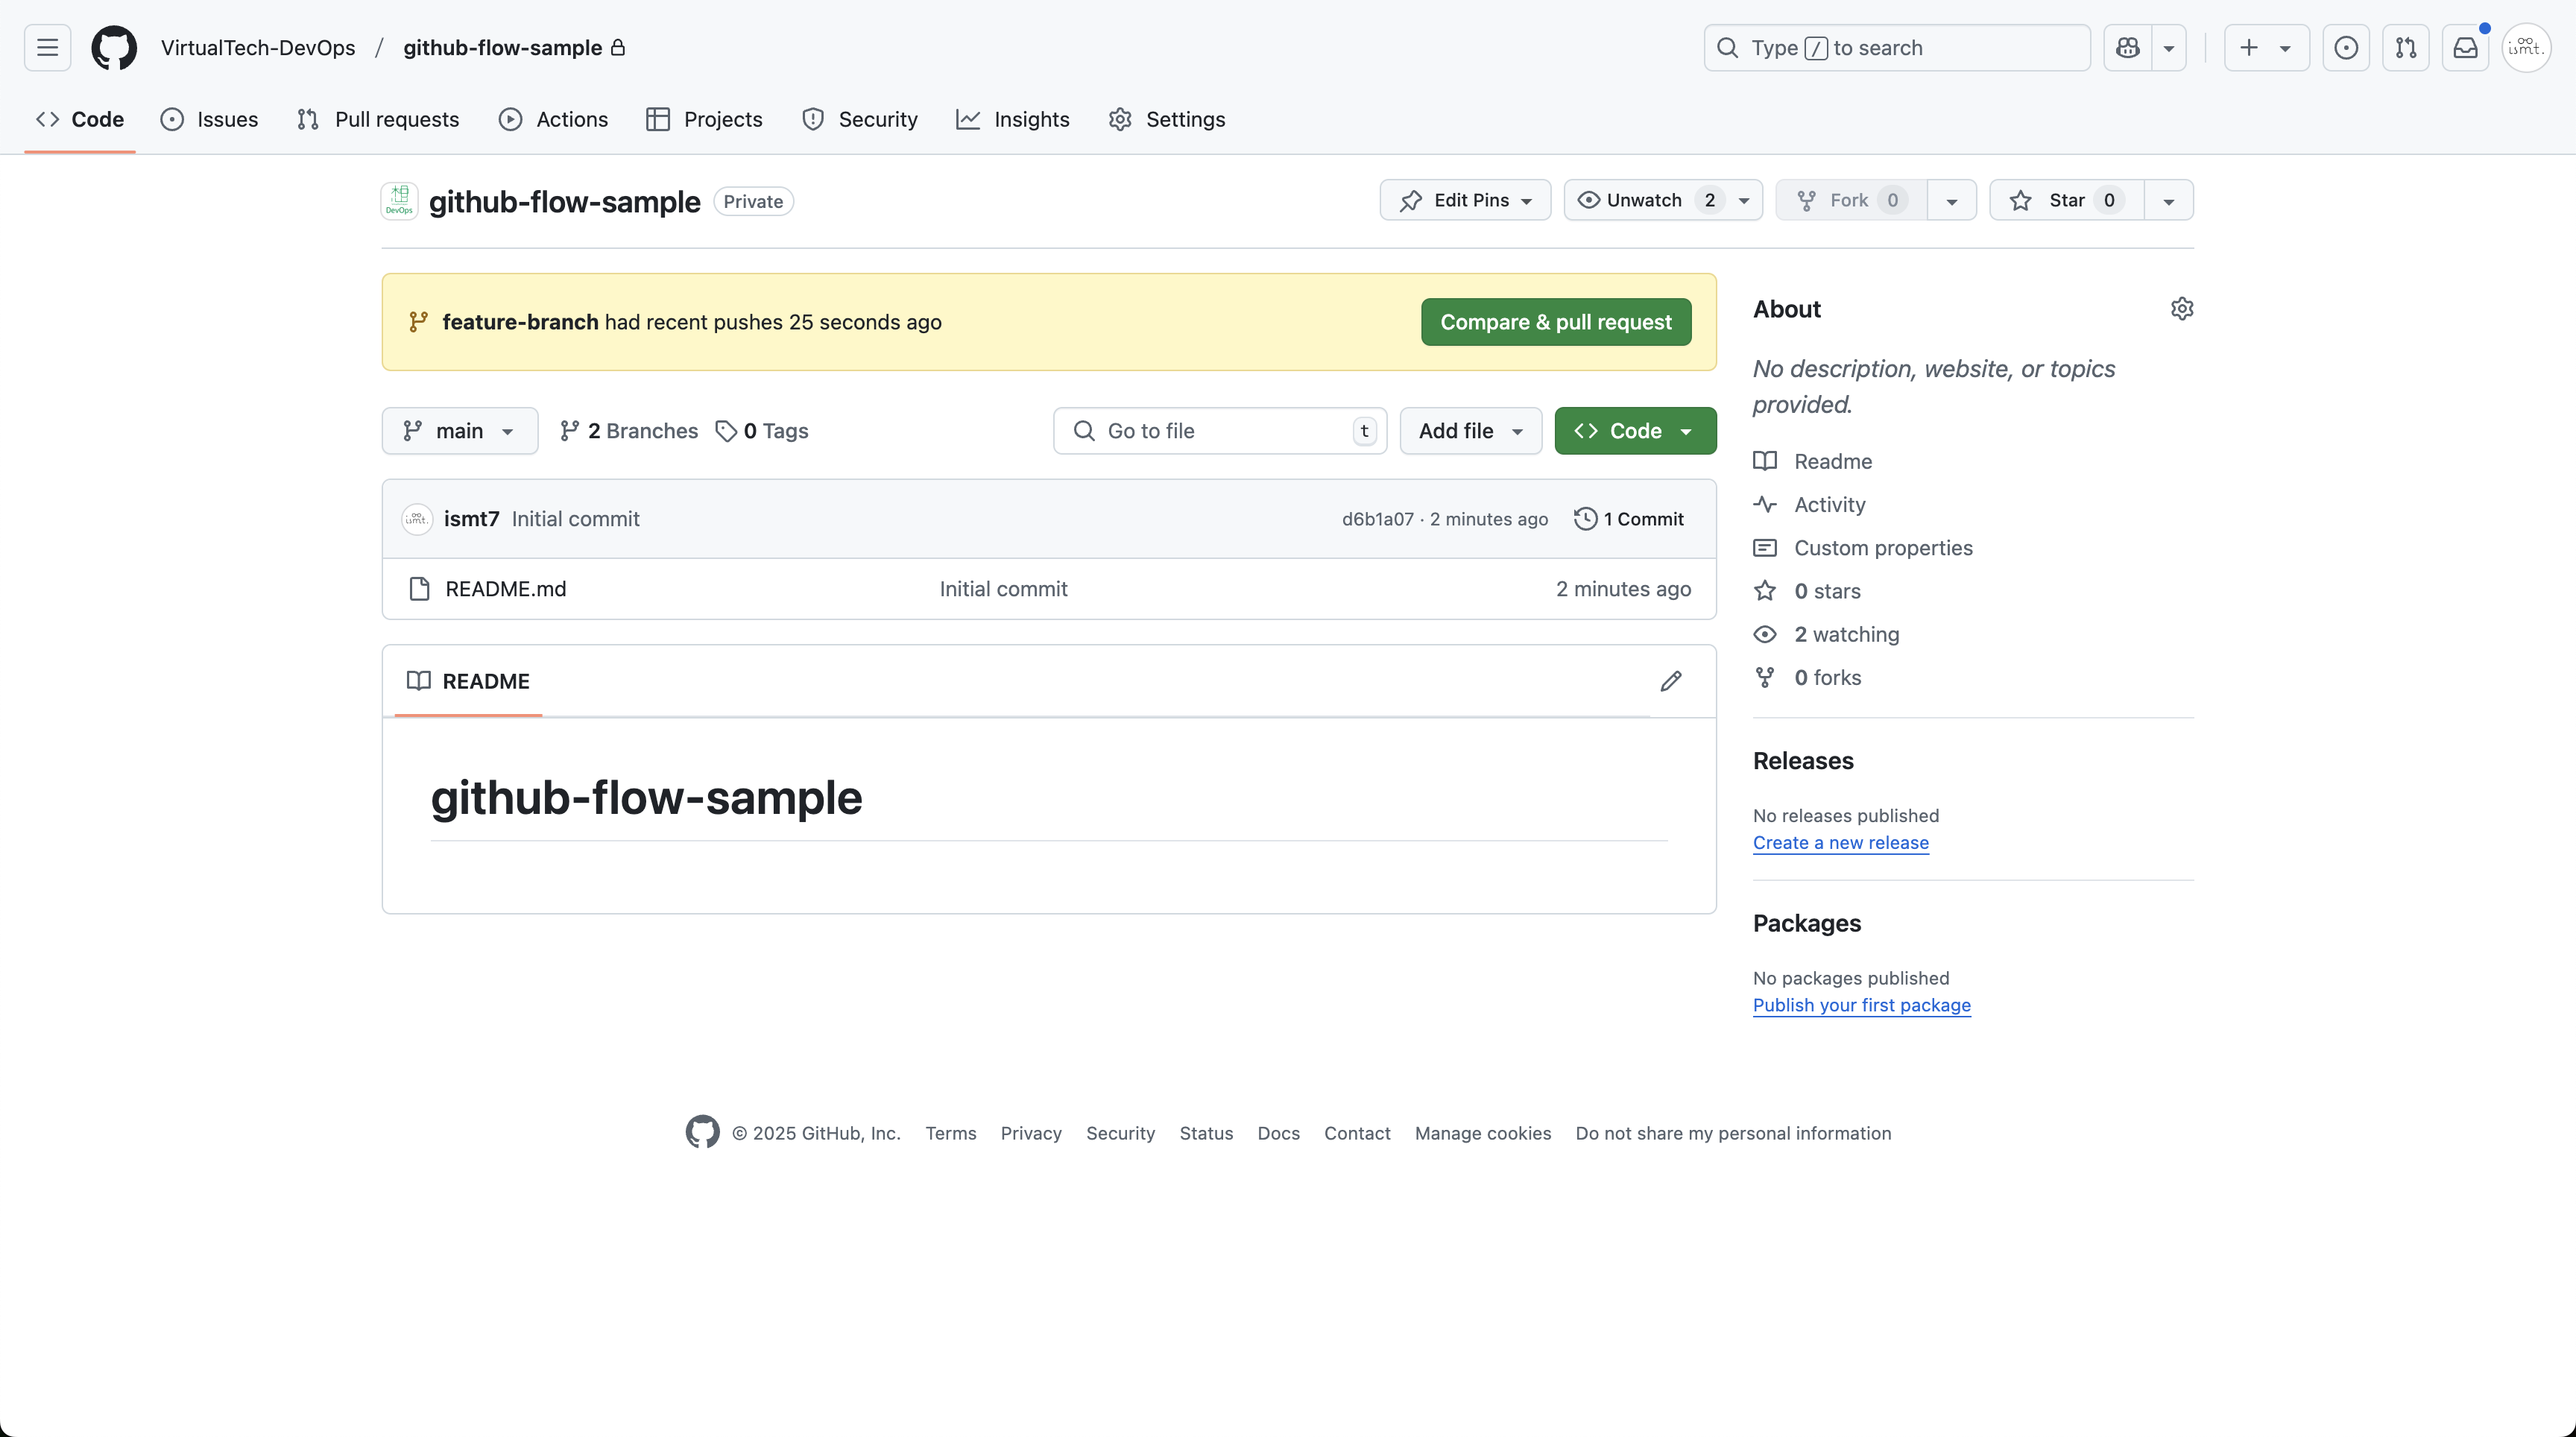
Task: Click feature-branch link in the banner
Action: pos(520,322)
